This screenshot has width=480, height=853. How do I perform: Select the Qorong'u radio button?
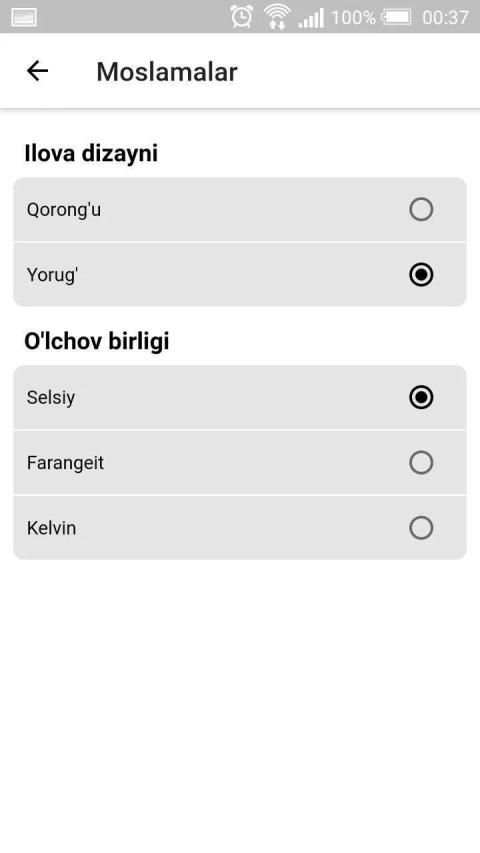pos(421,209)
